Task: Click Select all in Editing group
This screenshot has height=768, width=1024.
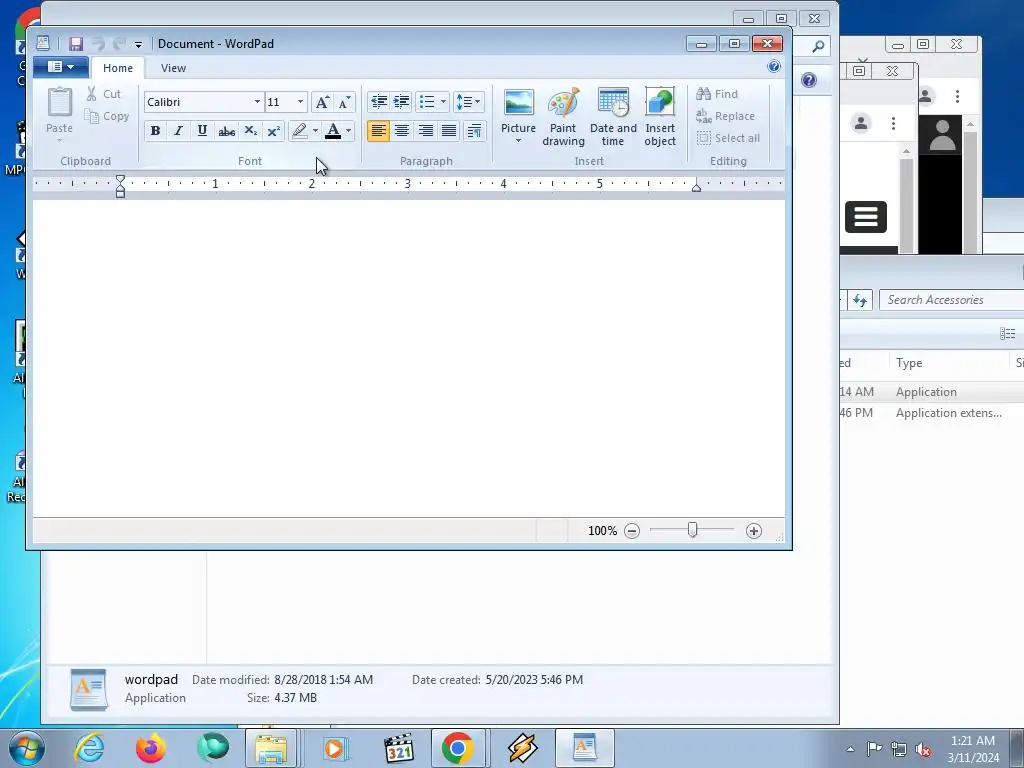Action: [728, 138]
